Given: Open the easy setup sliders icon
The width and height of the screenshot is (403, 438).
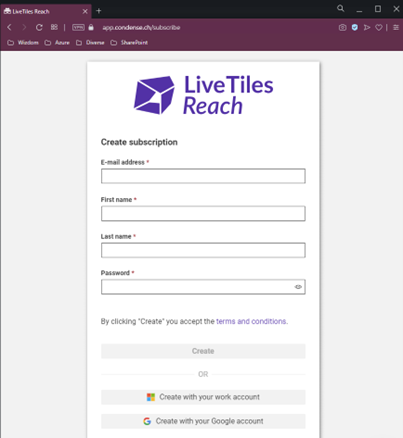Looking at the screenshot, I should click(x=396, y=27).
